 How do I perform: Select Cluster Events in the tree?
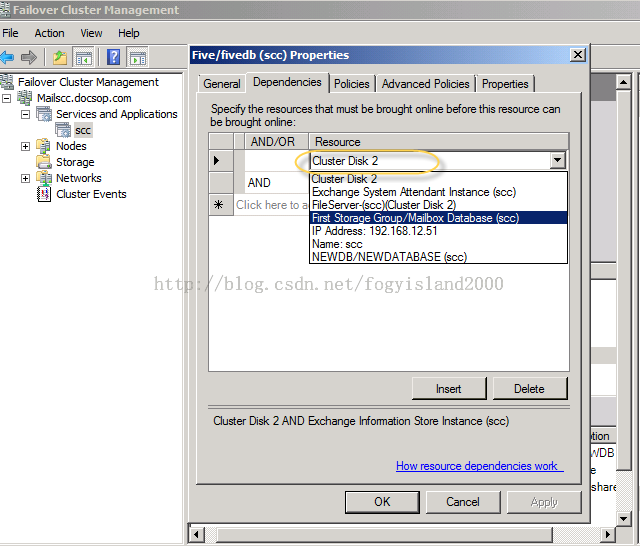pos(91,194)
